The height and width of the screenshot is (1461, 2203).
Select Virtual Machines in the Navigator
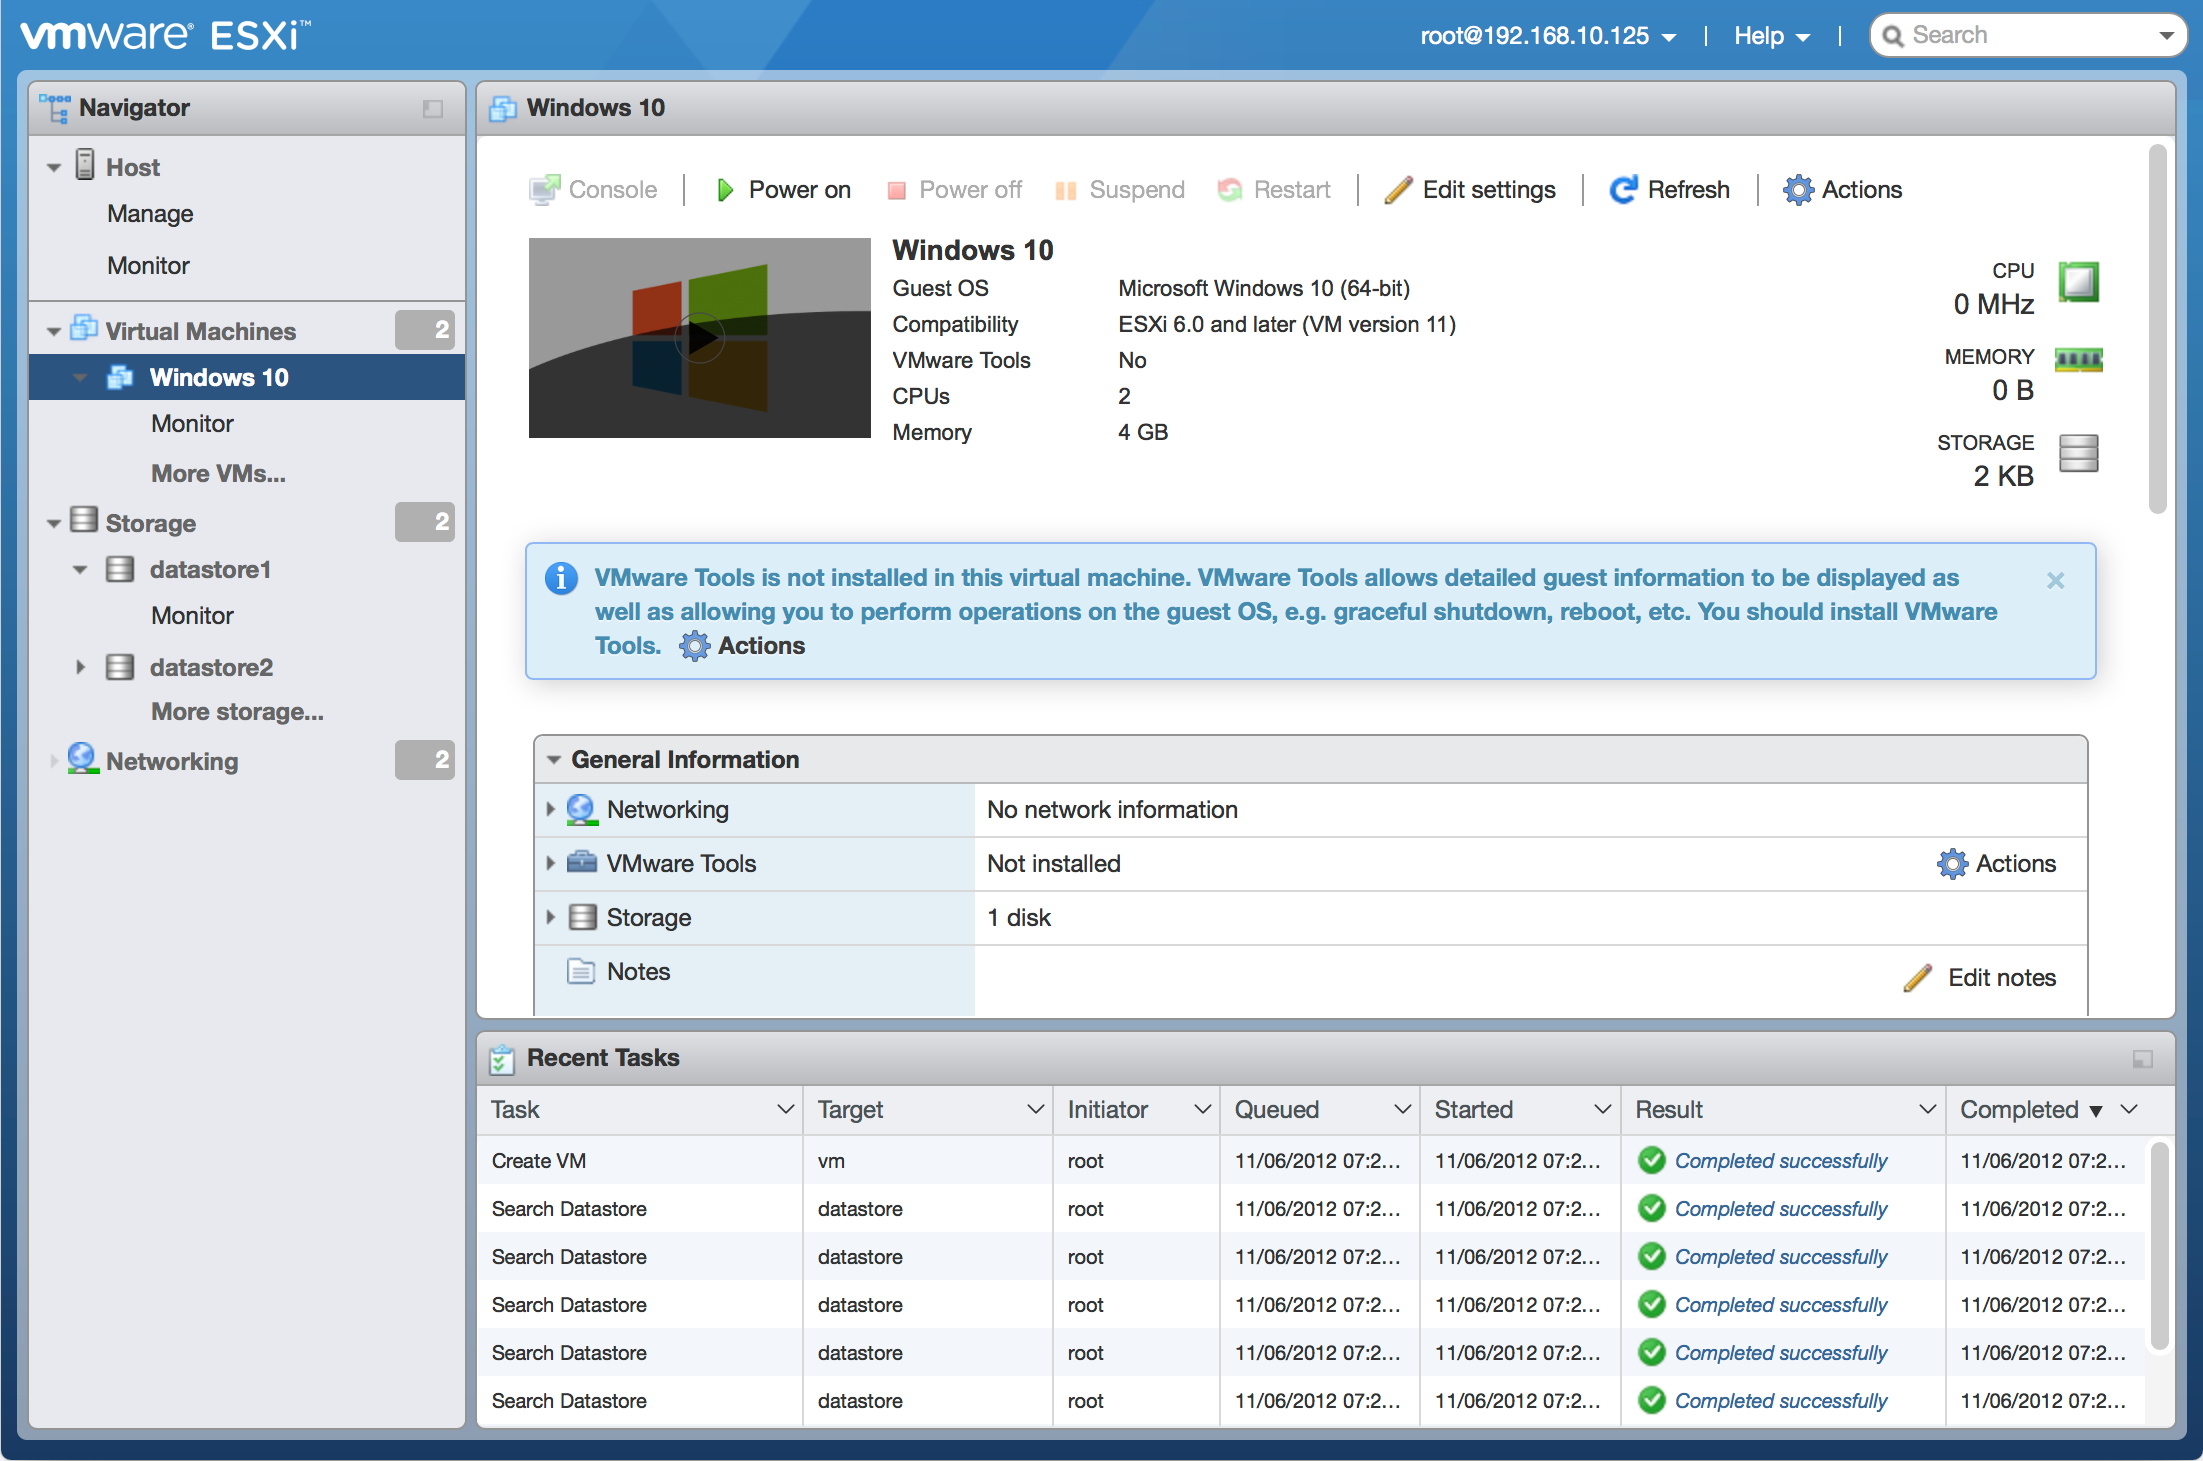coord(200,331)
